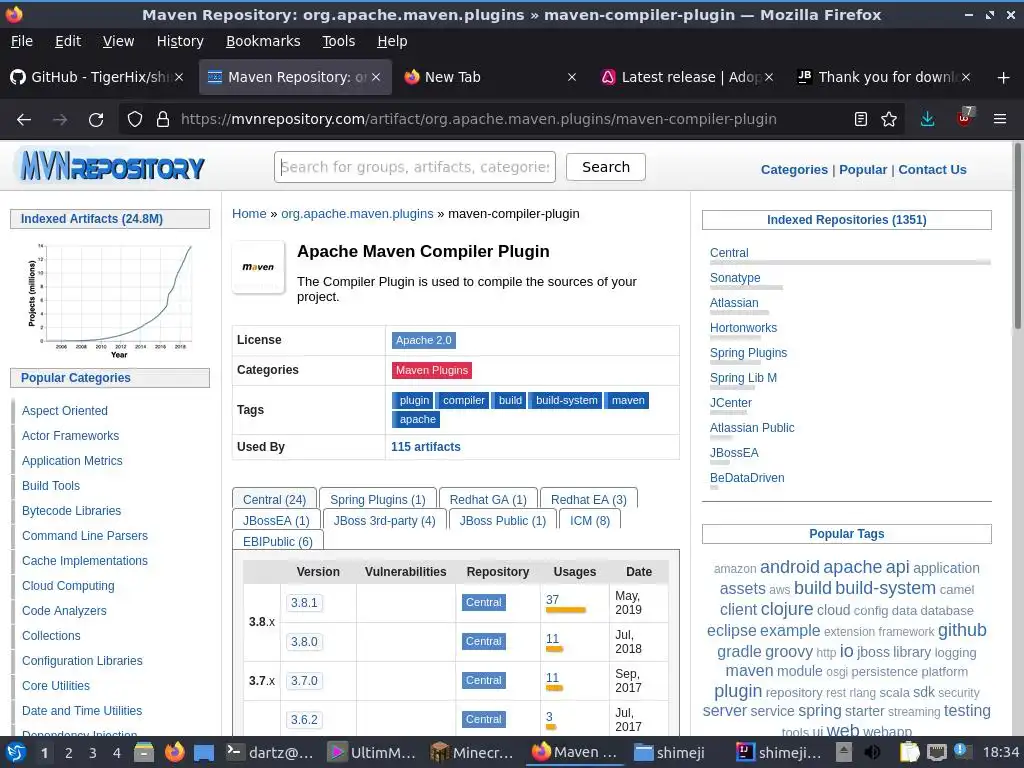Screen dimensions: 1024x768
Task: Launch file manager from the taskbar
Action: (x=144, y=753)
